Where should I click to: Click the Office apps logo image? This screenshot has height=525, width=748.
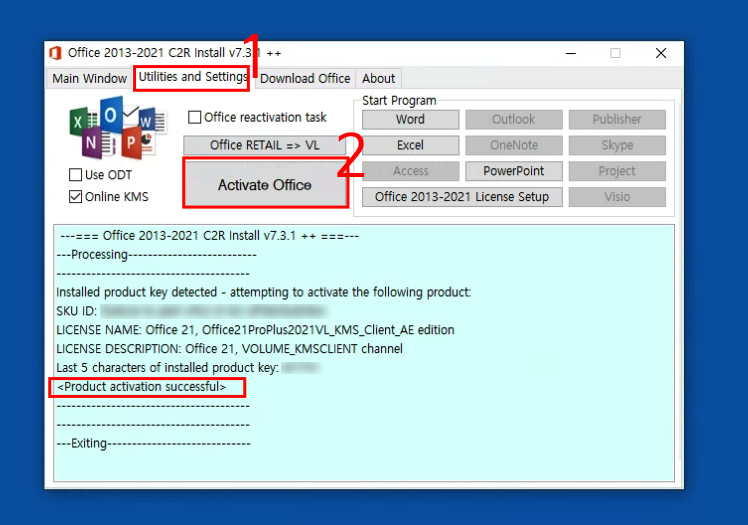(118, 127)
